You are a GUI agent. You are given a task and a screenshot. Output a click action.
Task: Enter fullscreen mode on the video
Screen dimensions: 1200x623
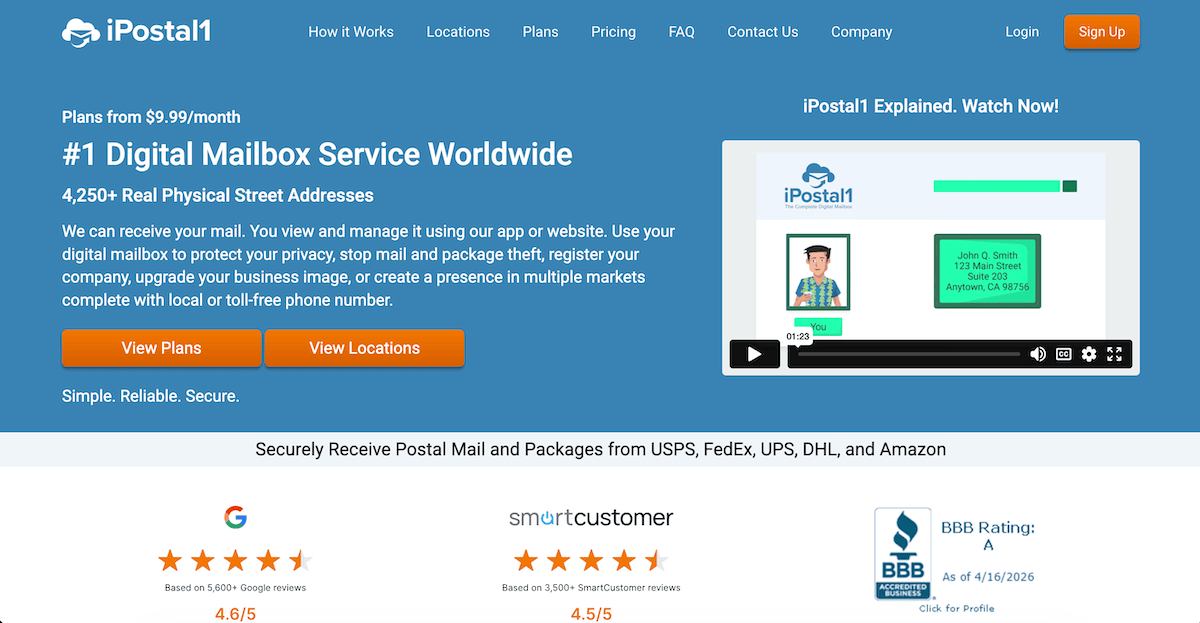tap(1115, 354)
